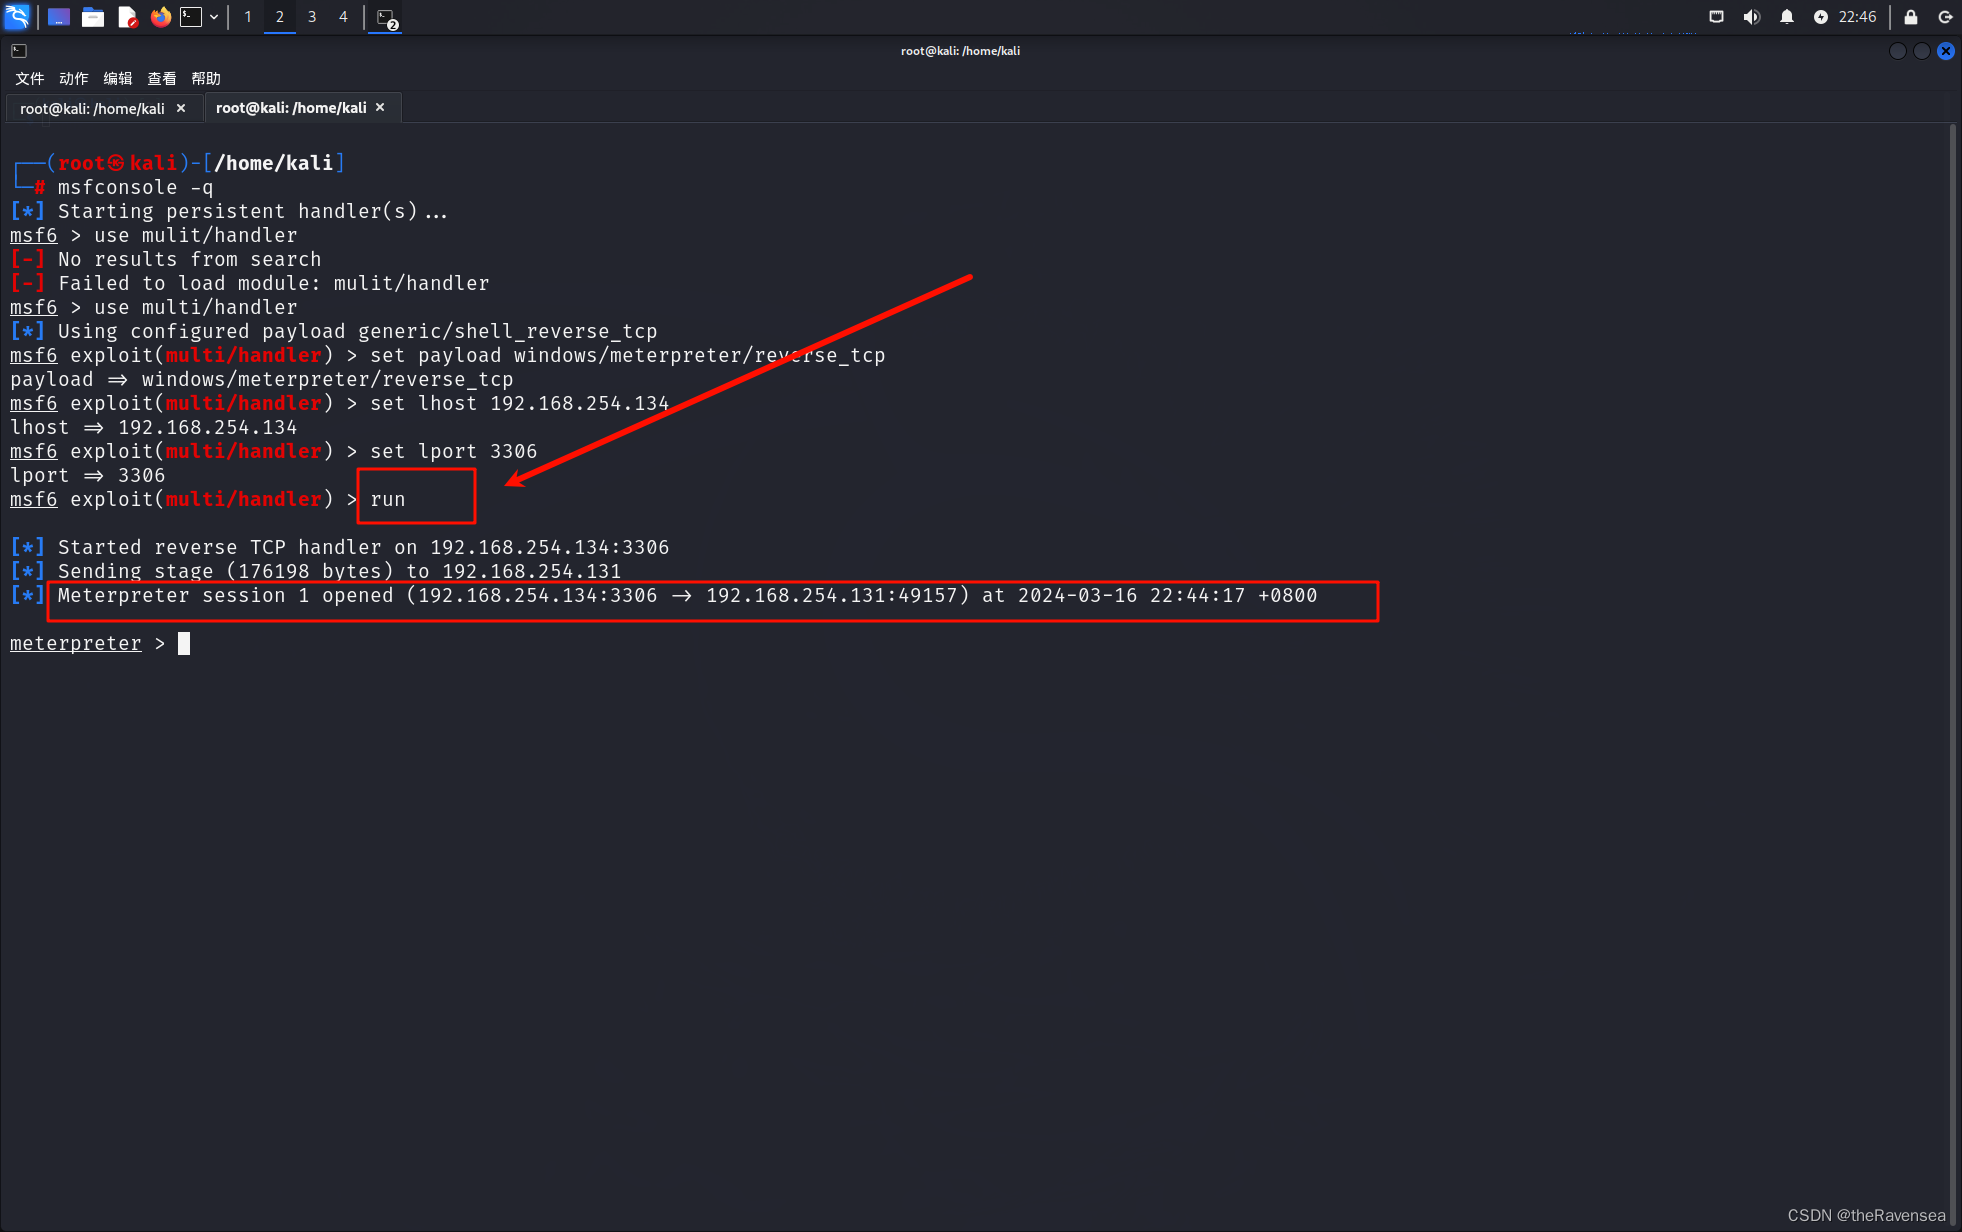Click the show desktop icon
Viewport: 1962px width, 1232px height.
point(59,17)
